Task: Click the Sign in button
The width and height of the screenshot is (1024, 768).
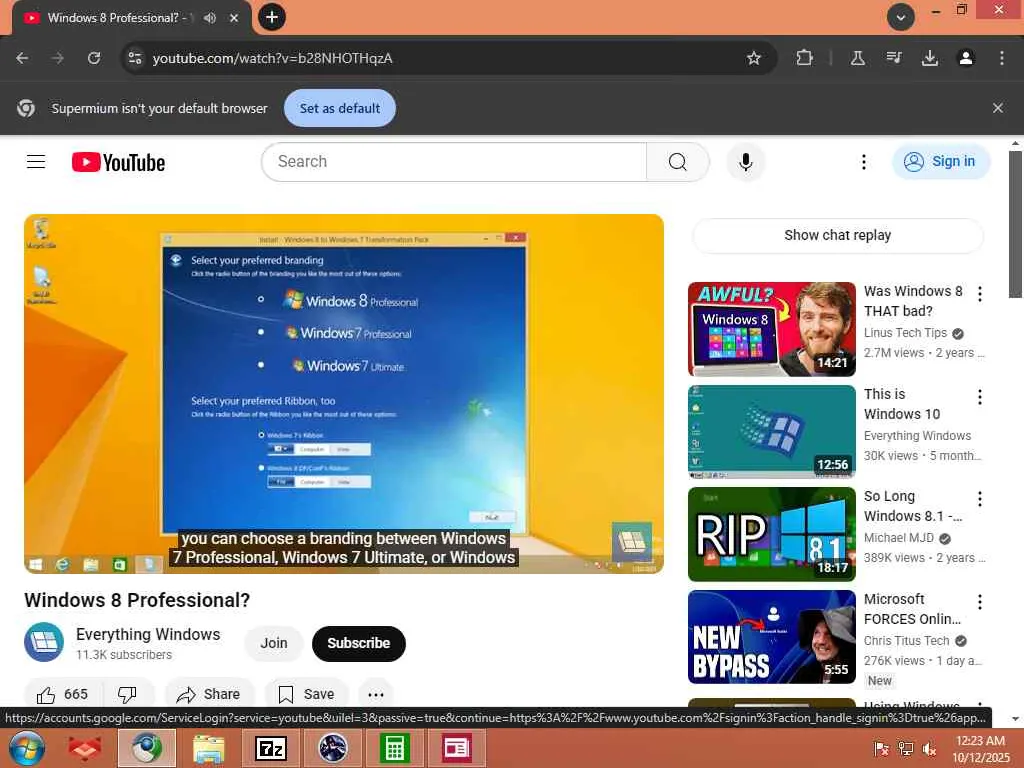Action: pos(940,161)
